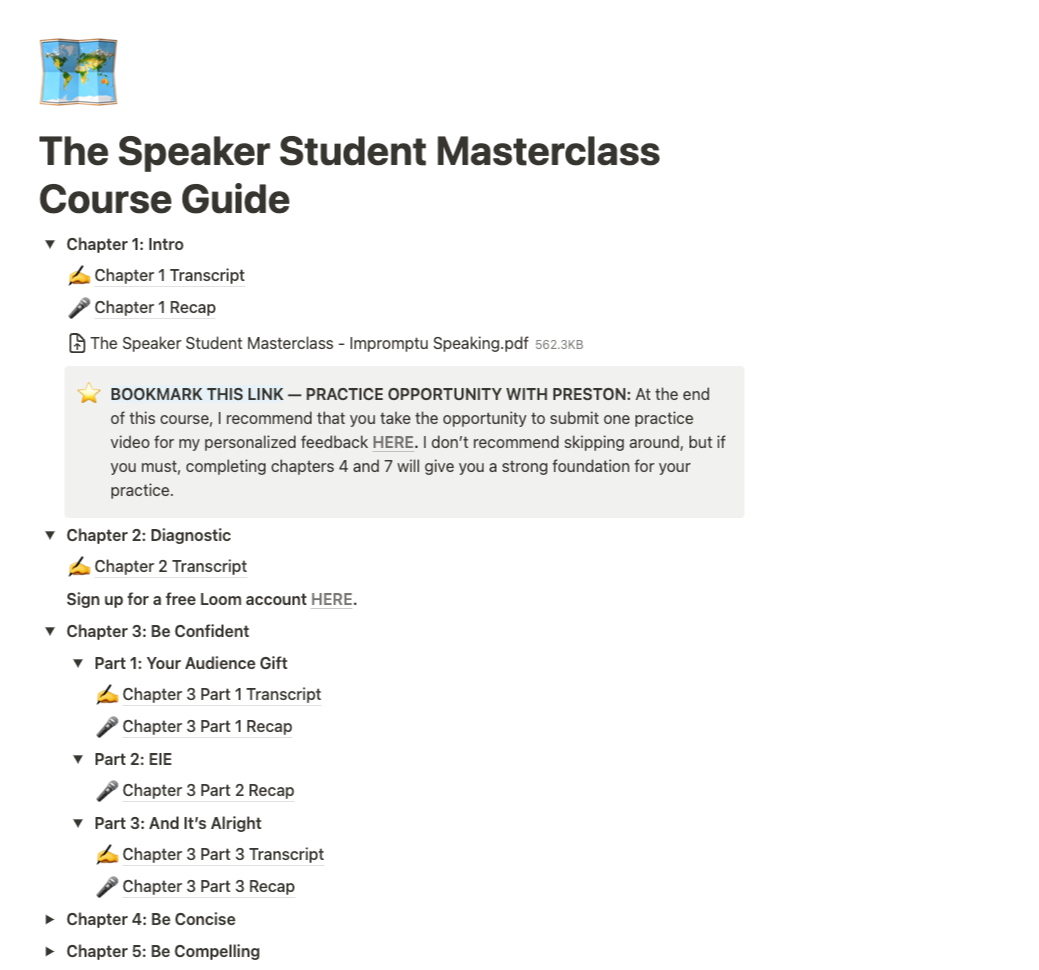Image resolution: width=1039 pixels, height=970 pixels.
Task: Click the microphone icon beside Chapter 1 Recap
Action: pyautogui.click(x=79, y=308)
